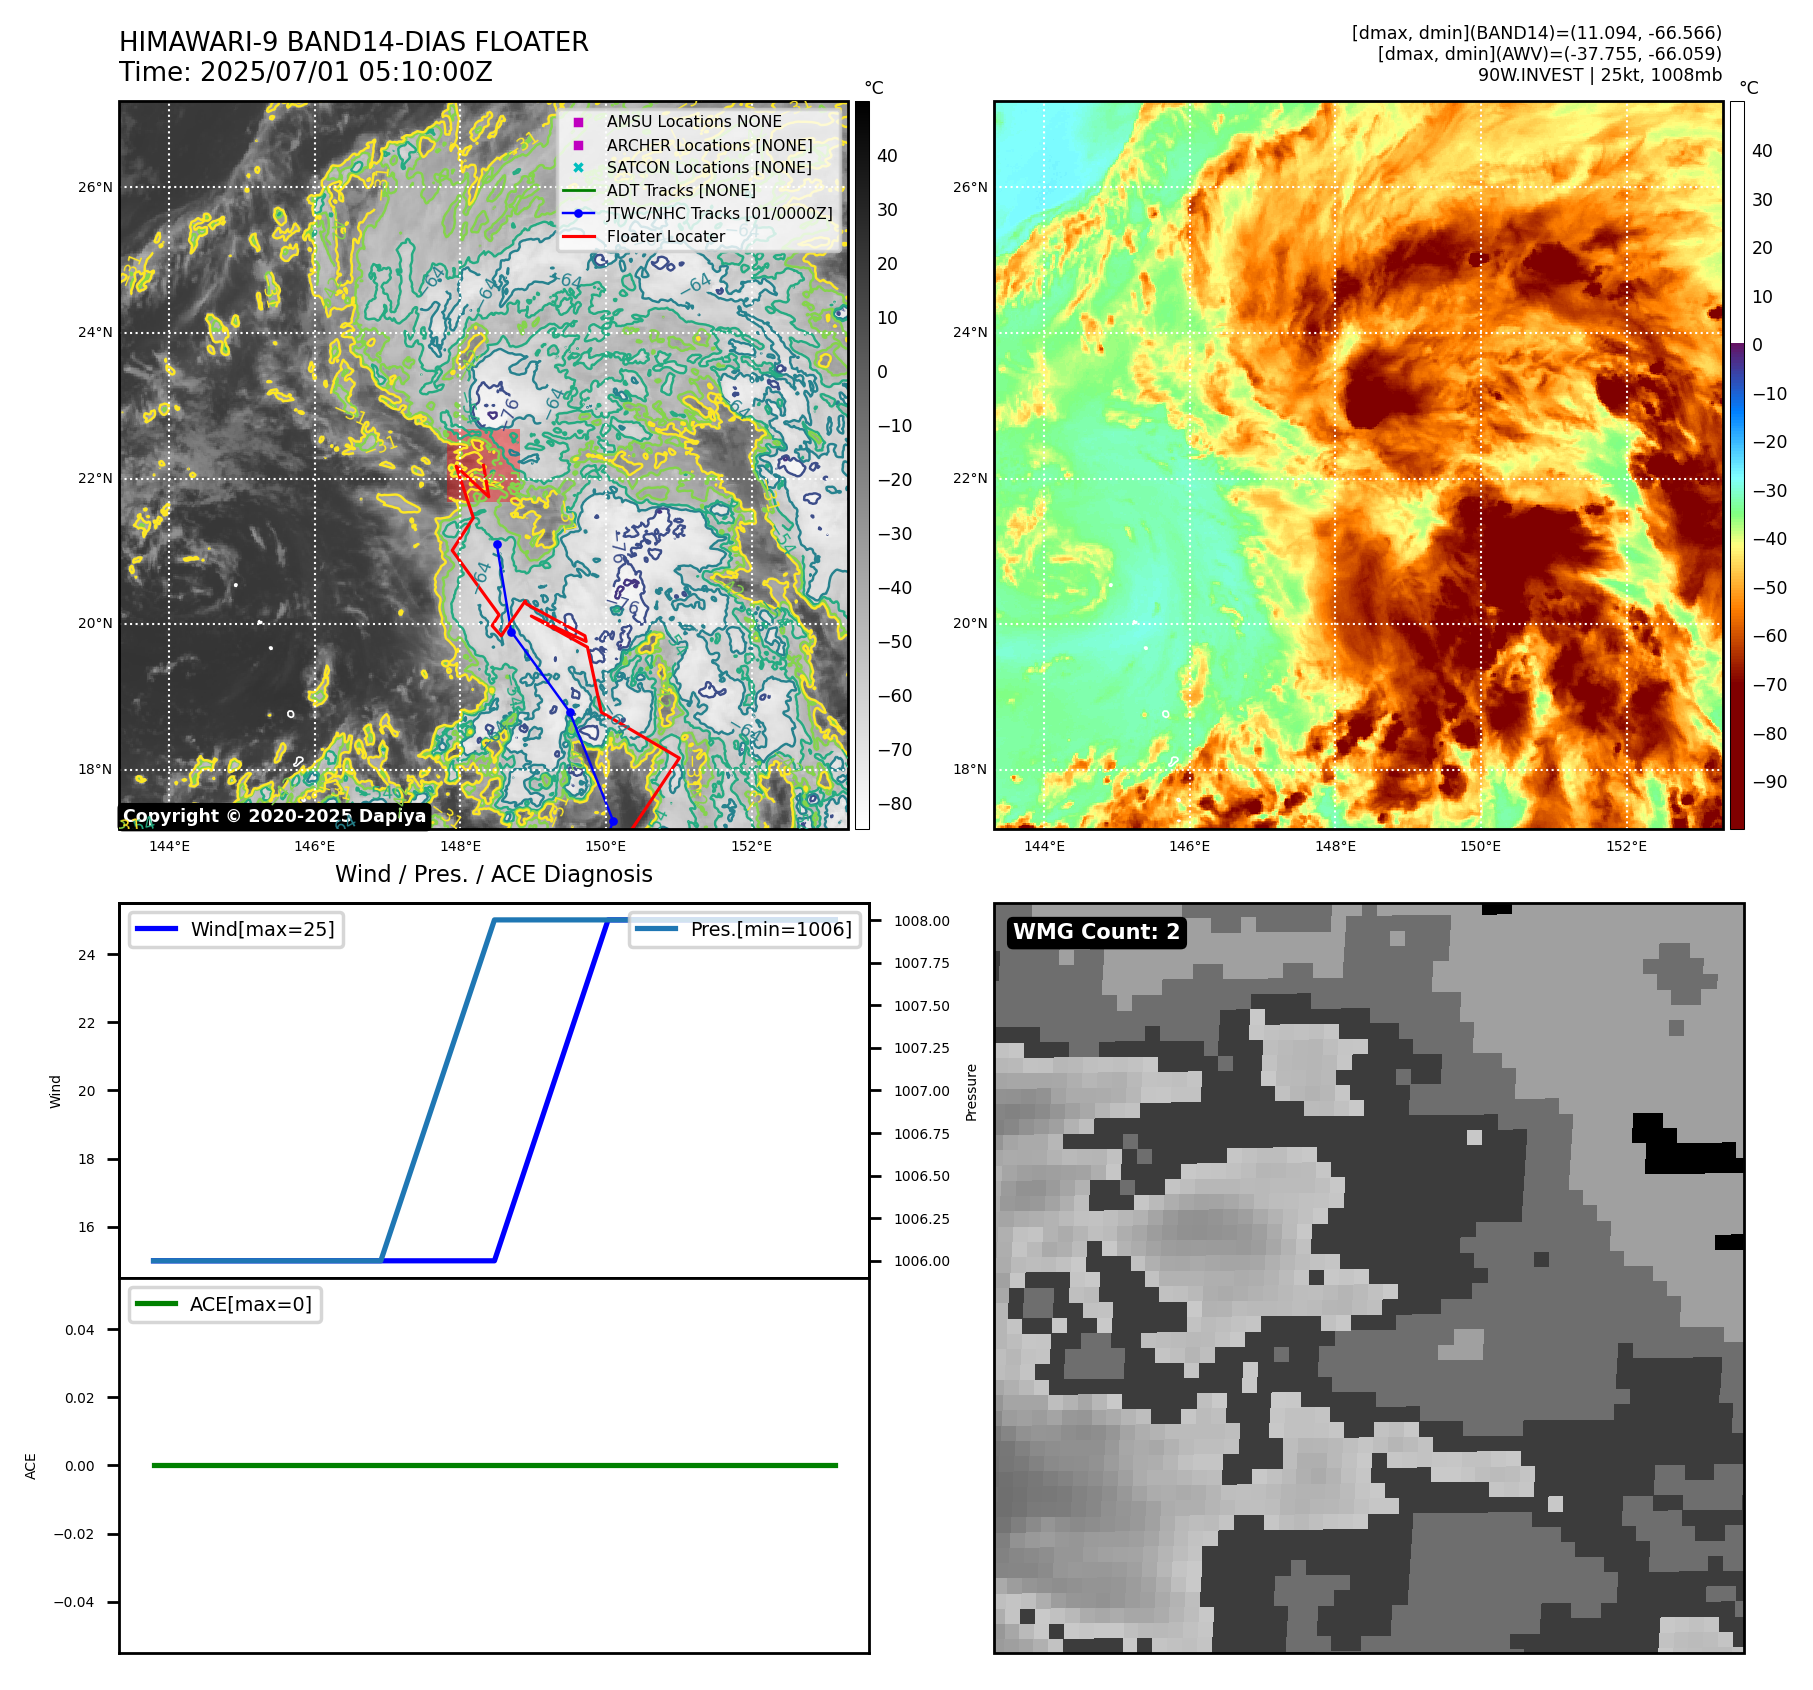Click the 'SATCON Locations [NONE]' legend text
This screenshot has width=1813, height=1690.
[x=709, y=168]
